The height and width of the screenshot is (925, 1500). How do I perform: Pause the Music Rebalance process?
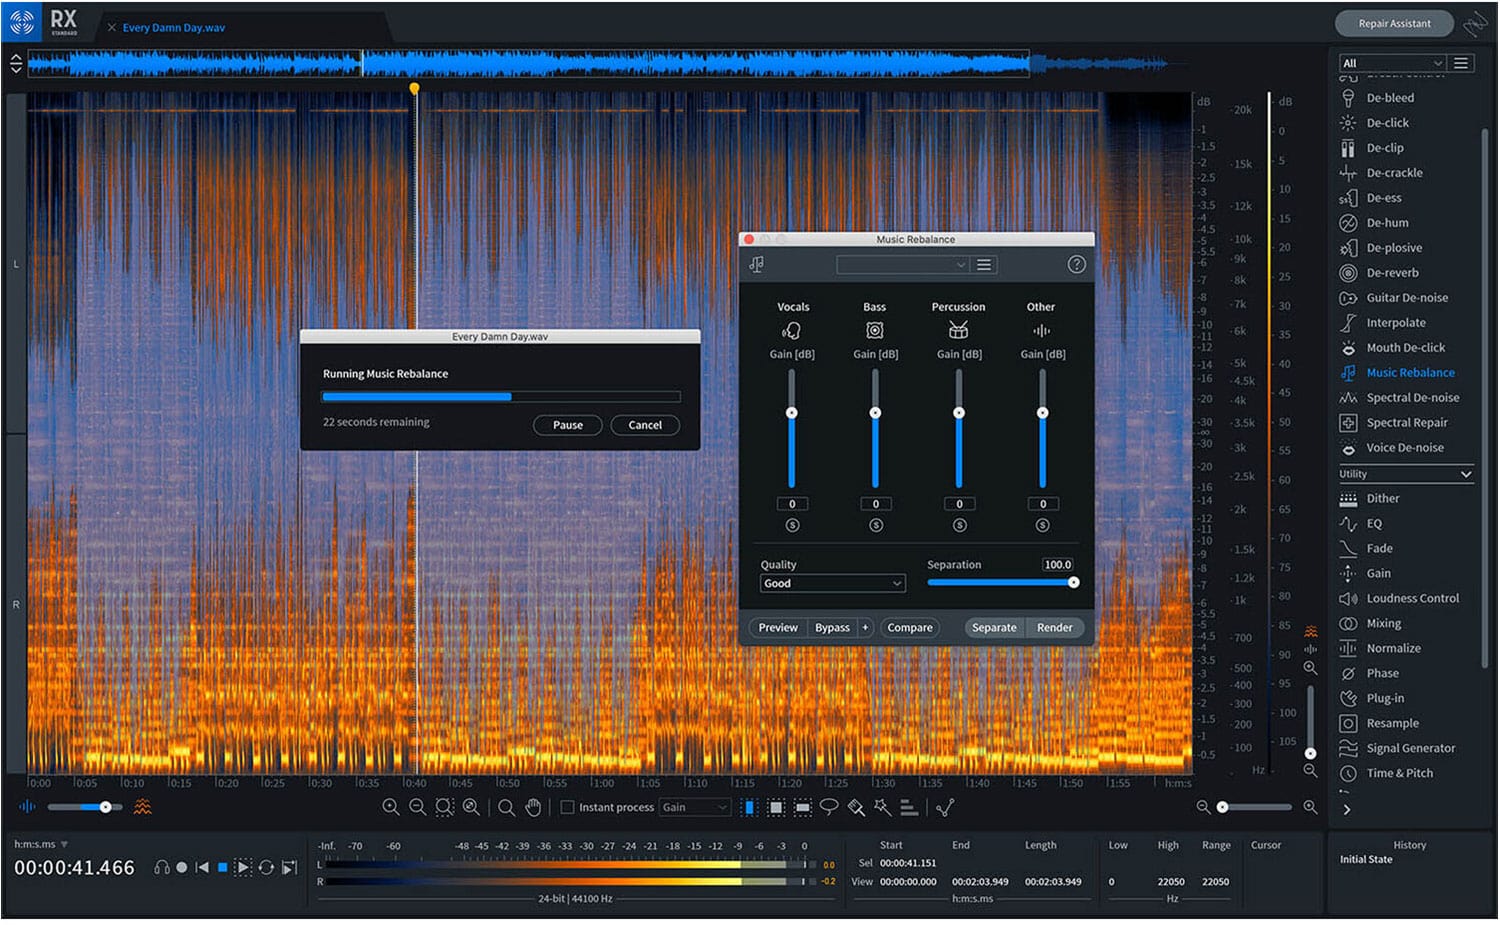pos(567,425)
